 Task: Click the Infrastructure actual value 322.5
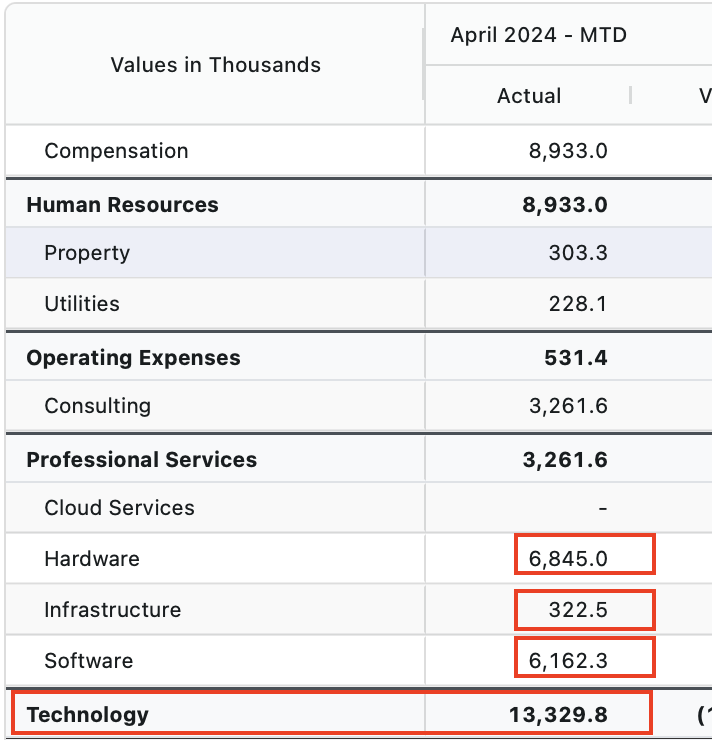(x=578, y=610)
